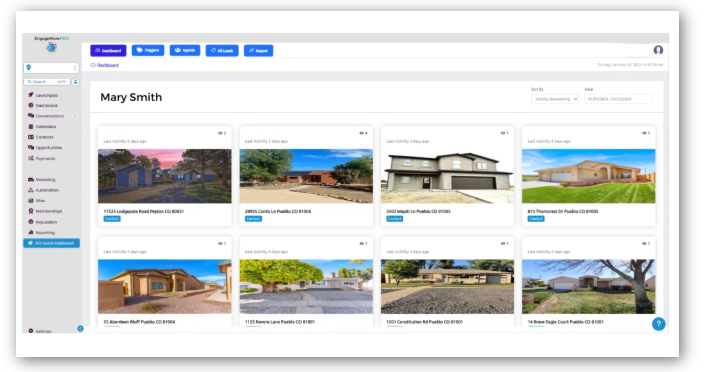Click the views eye on the Mapiti Ln card
Image resolution: width=705 pixels, height=372 pixels.
[x=503, y=133]
